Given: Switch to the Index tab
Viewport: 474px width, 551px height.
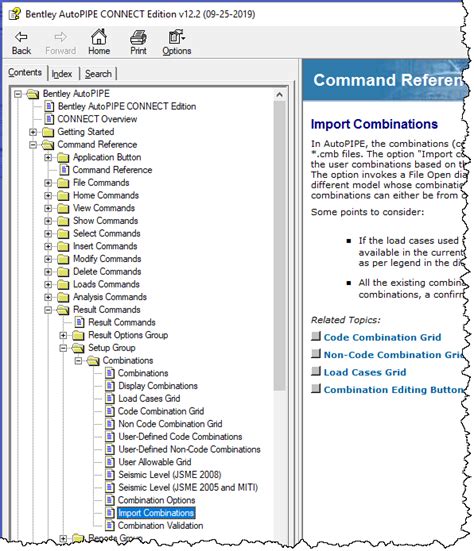Looking at the screenshot, I should click(62, 74).
